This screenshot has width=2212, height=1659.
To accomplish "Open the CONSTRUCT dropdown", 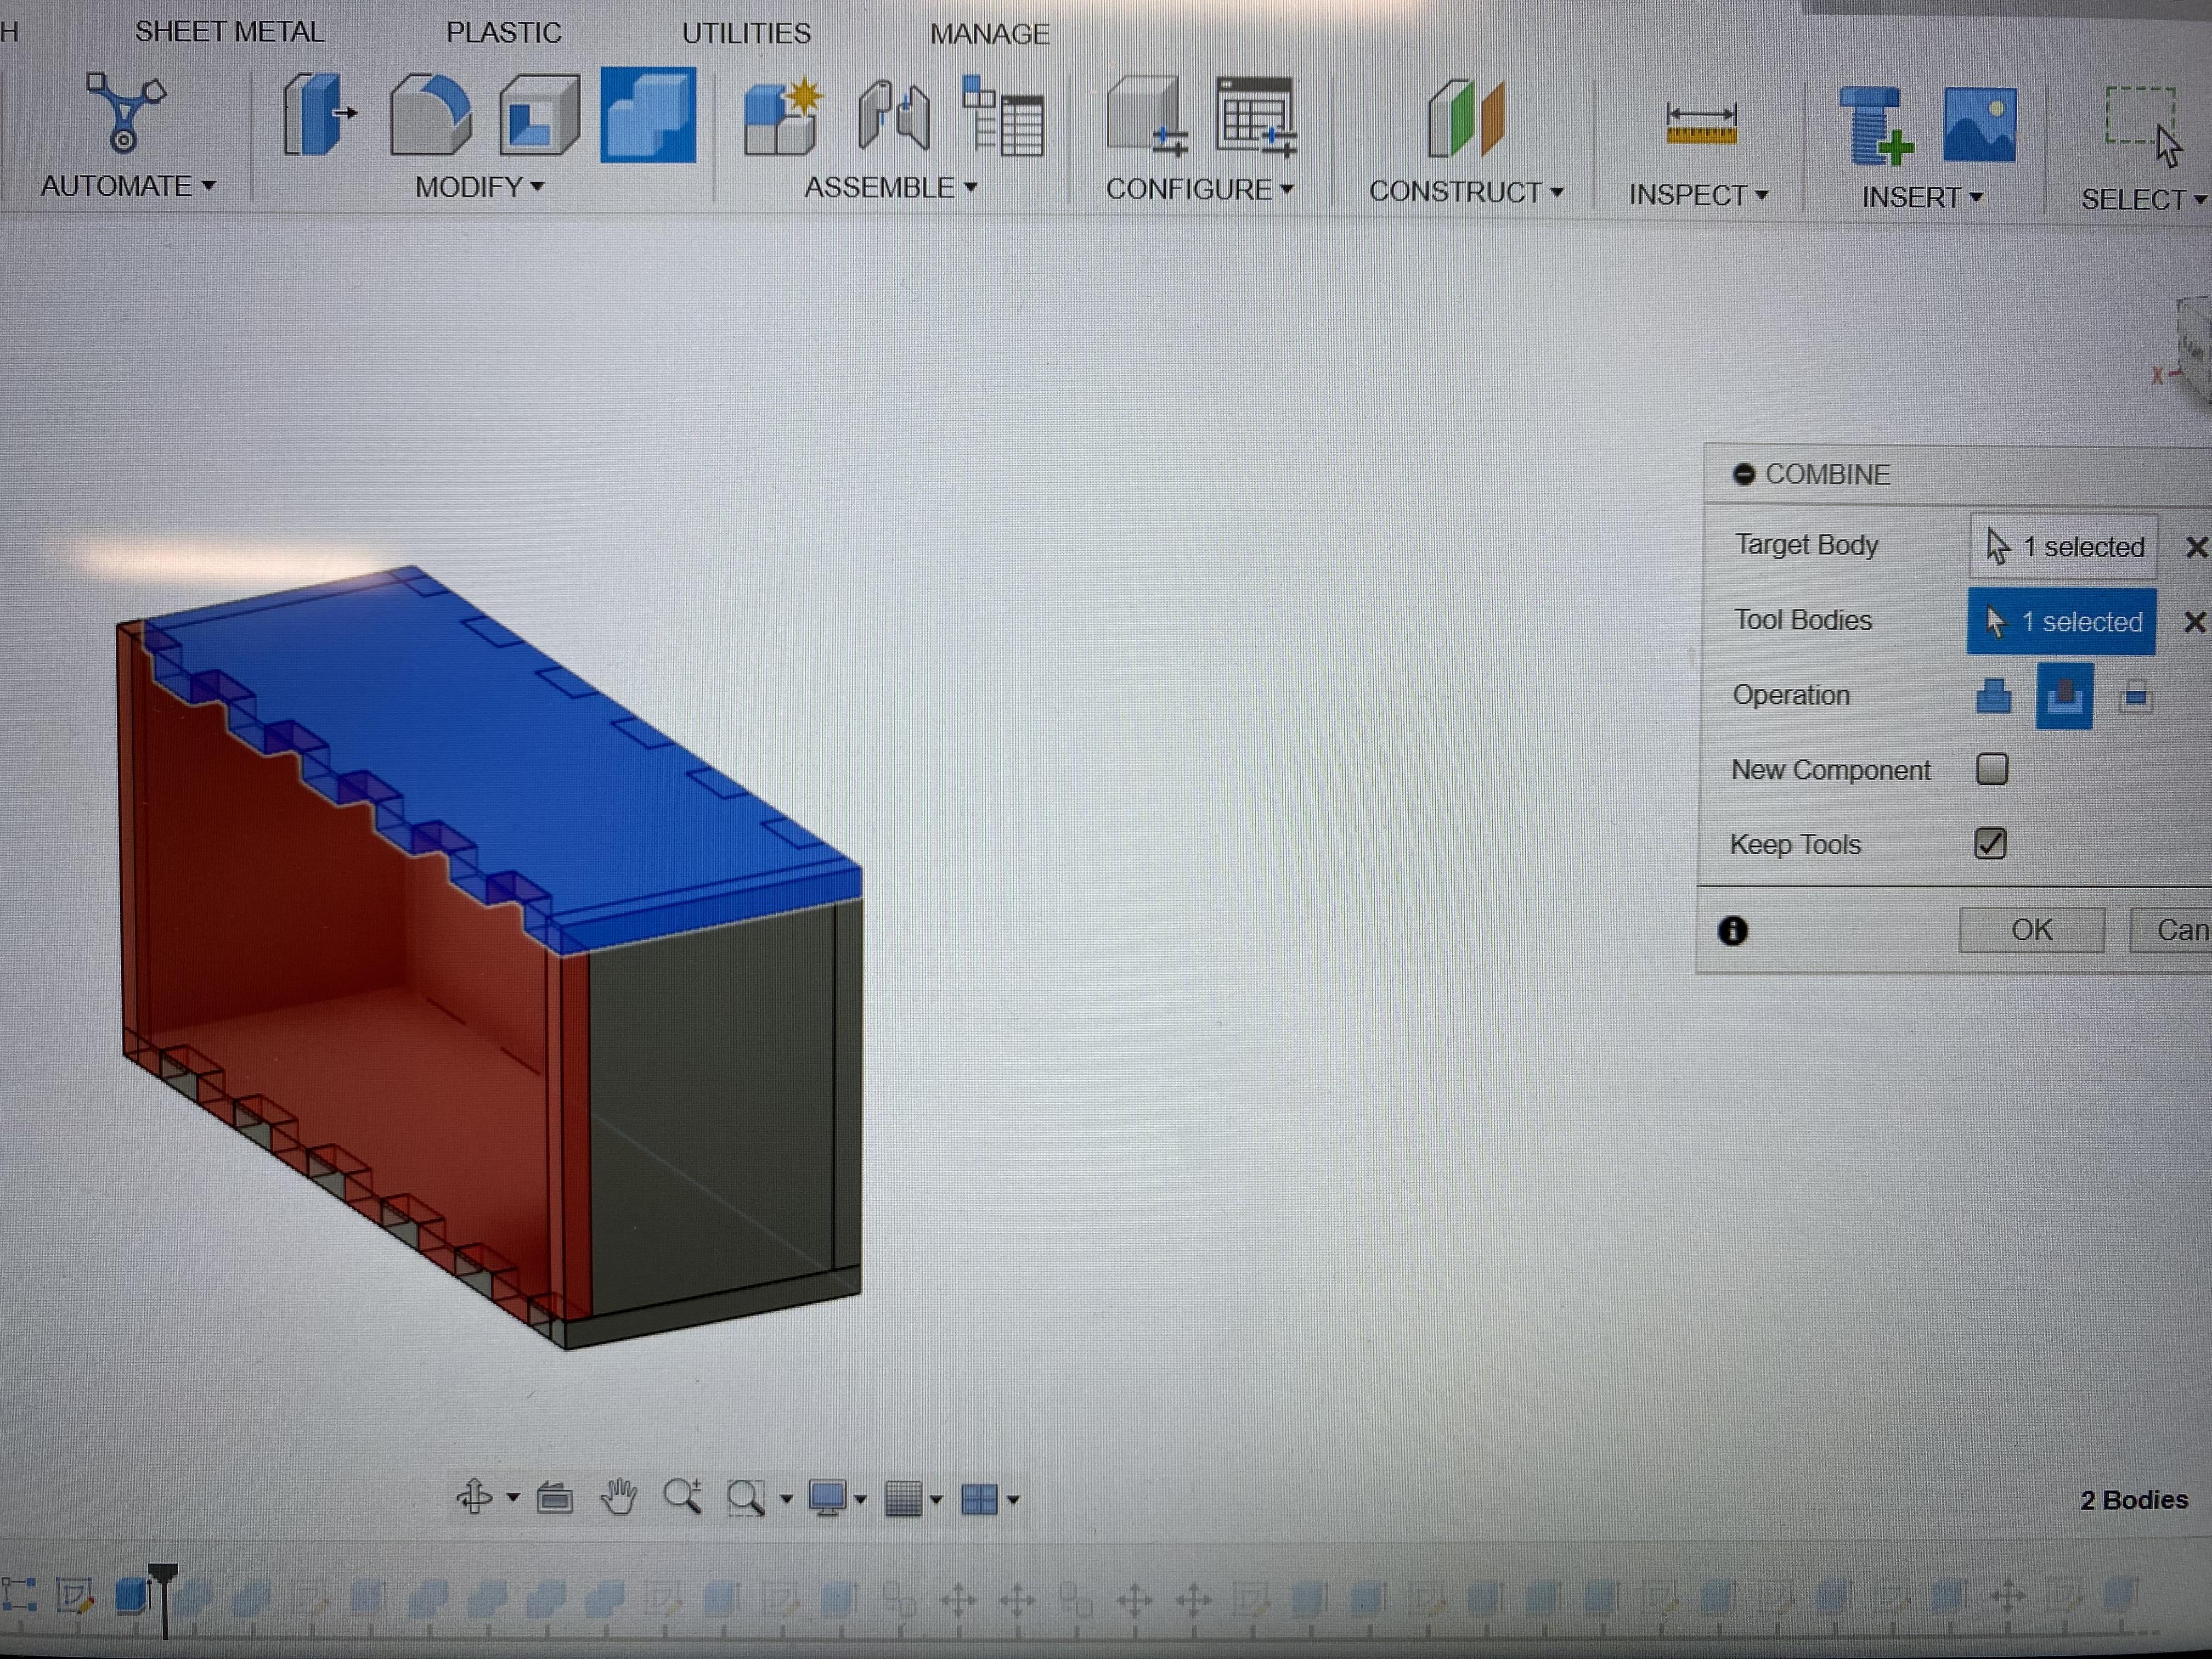I will coord(1466,192).
